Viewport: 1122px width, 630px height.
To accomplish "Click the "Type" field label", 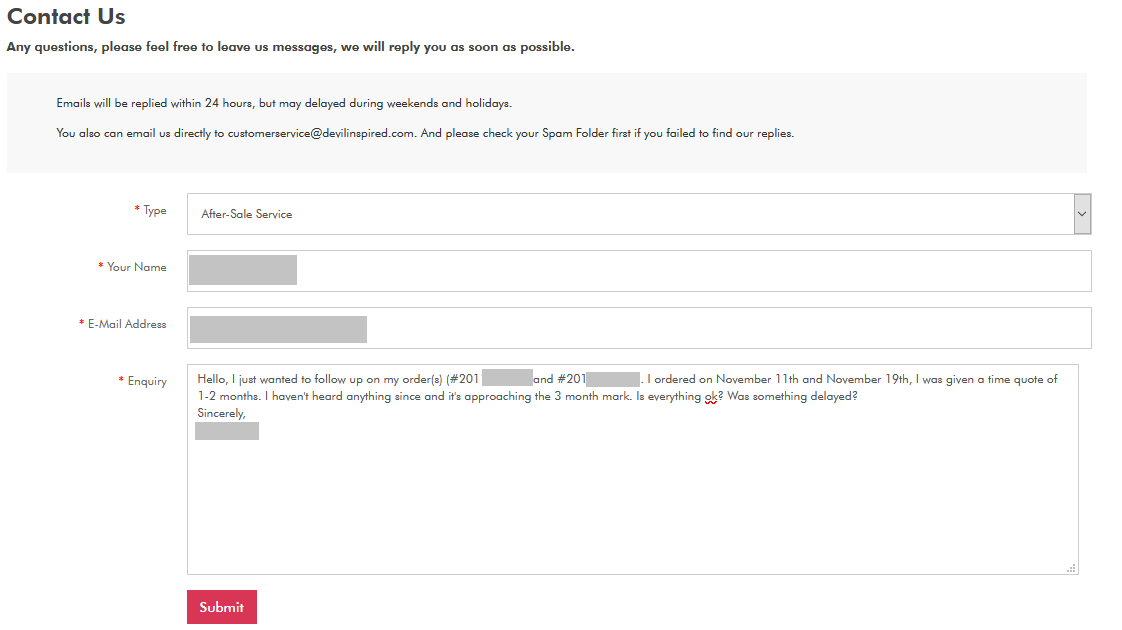I will click(x=155, y=210).
